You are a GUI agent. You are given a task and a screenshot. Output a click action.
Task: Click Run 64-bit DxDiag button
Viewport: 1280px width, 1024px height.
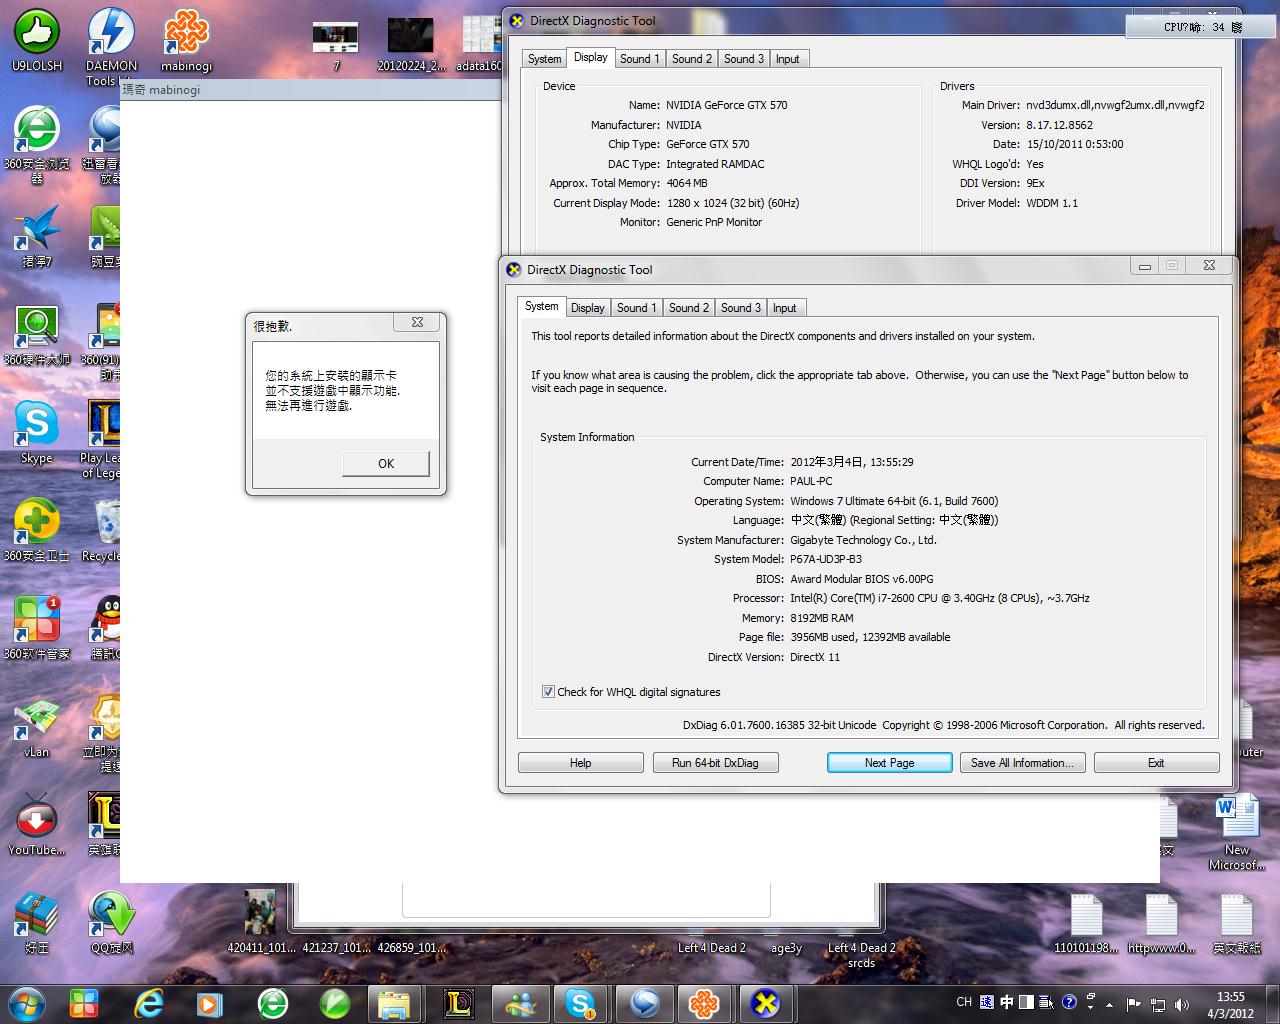pos(715,763)
